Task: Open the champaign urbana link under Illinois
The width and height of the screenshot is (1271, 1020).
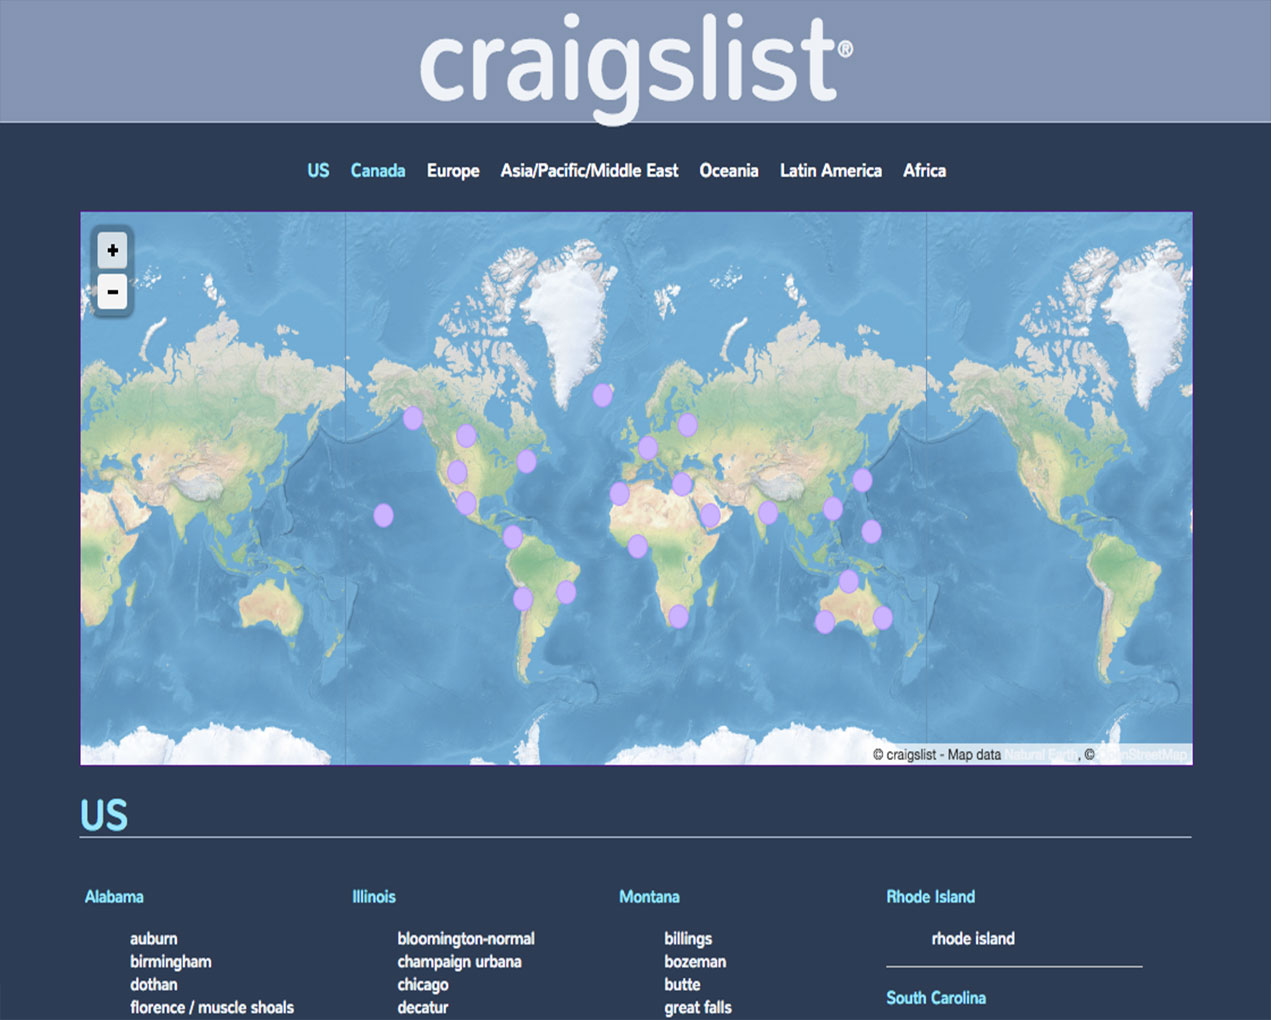Action: [x=459, y=961]
